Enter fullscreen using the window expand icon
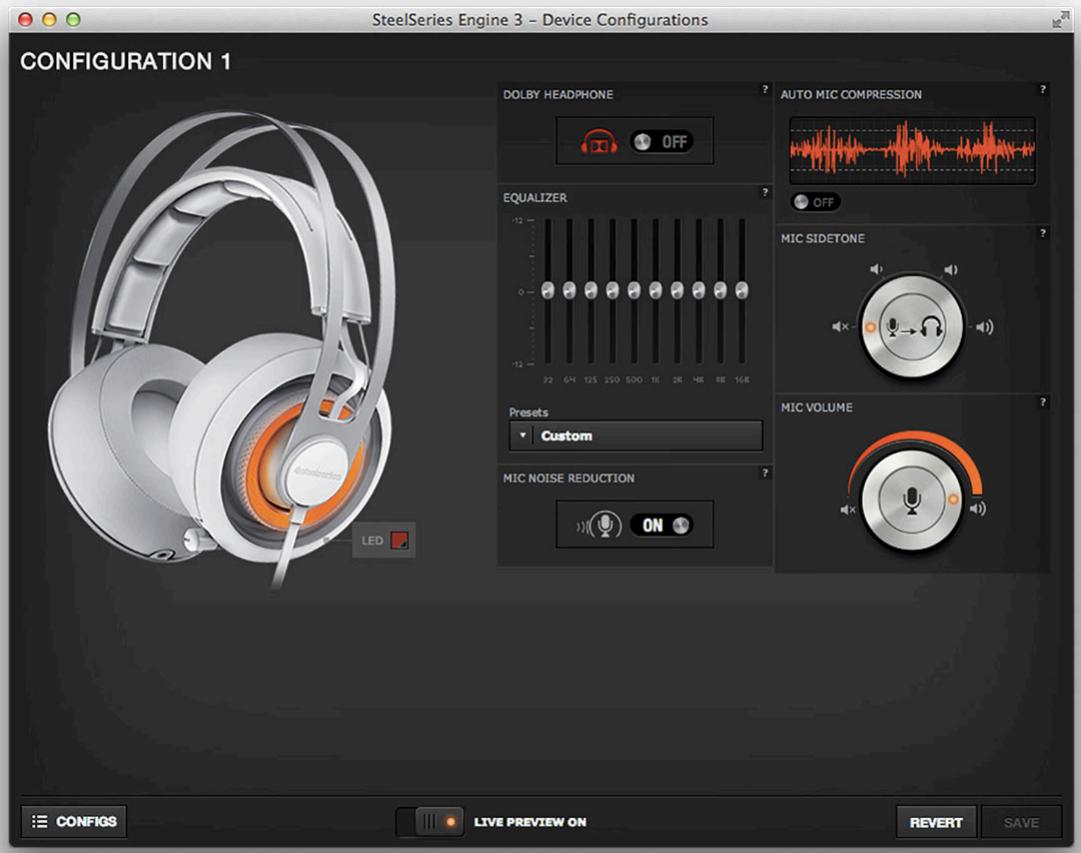The width and height of the screenshot is (1081, 853). [1060, 20]
